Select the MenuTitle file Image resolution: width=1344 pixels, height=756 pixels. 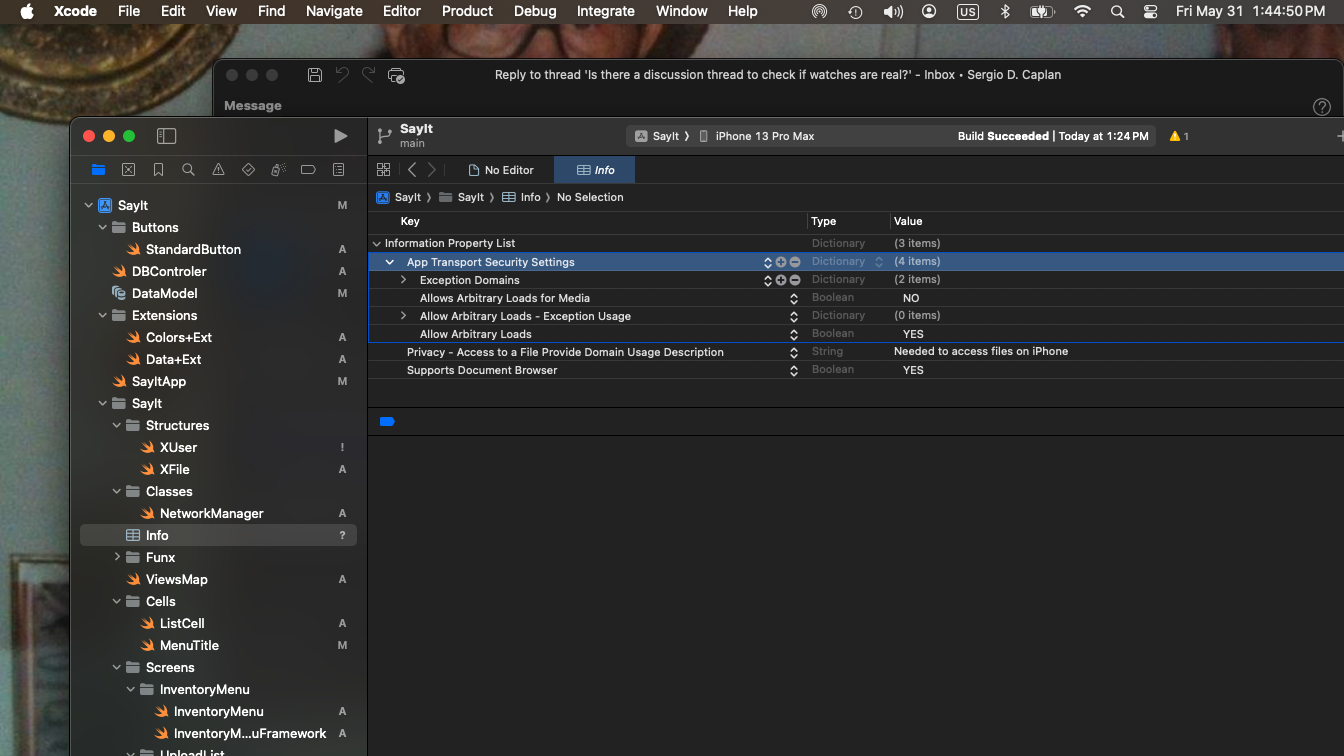[x=189, y=646]
